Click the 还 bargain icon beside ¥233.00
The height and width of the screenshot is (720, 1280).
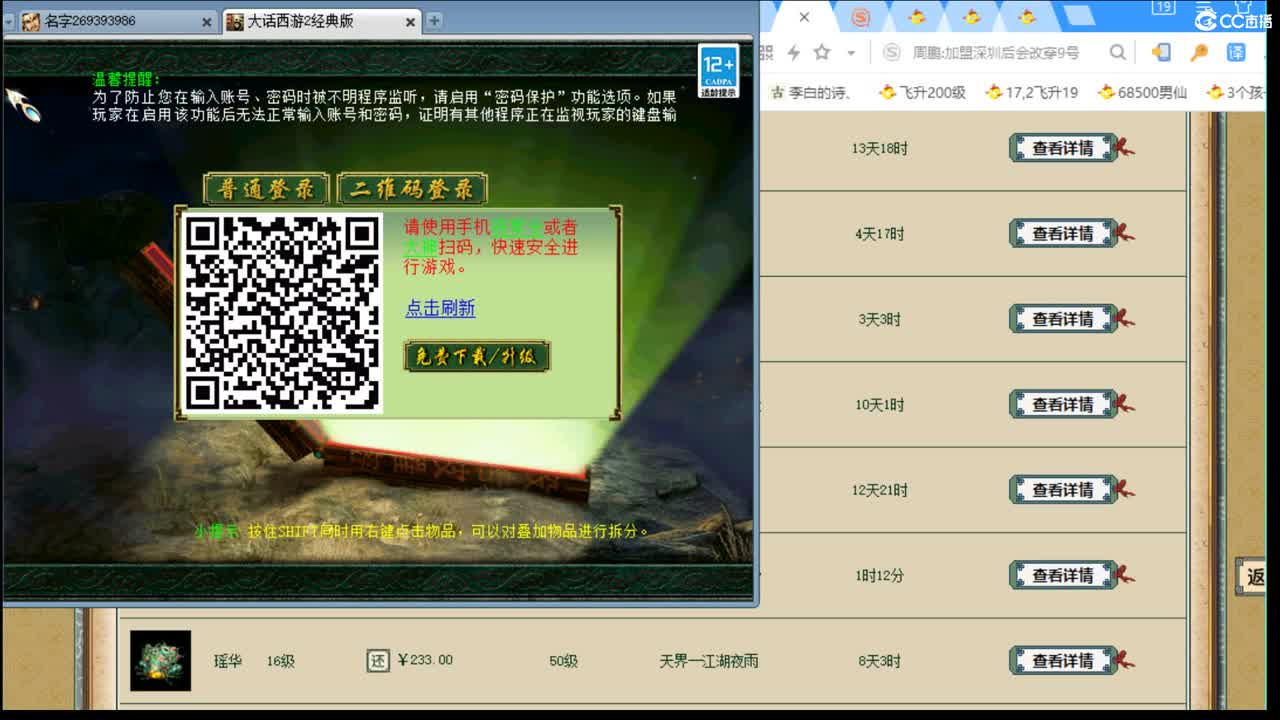[377, 661]
